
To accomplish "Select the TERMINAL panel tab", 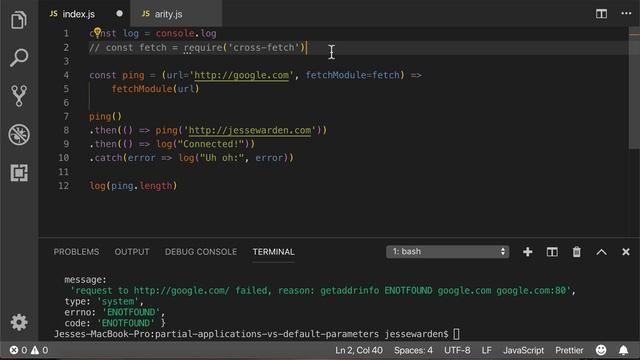I will (x=273, y=252).
